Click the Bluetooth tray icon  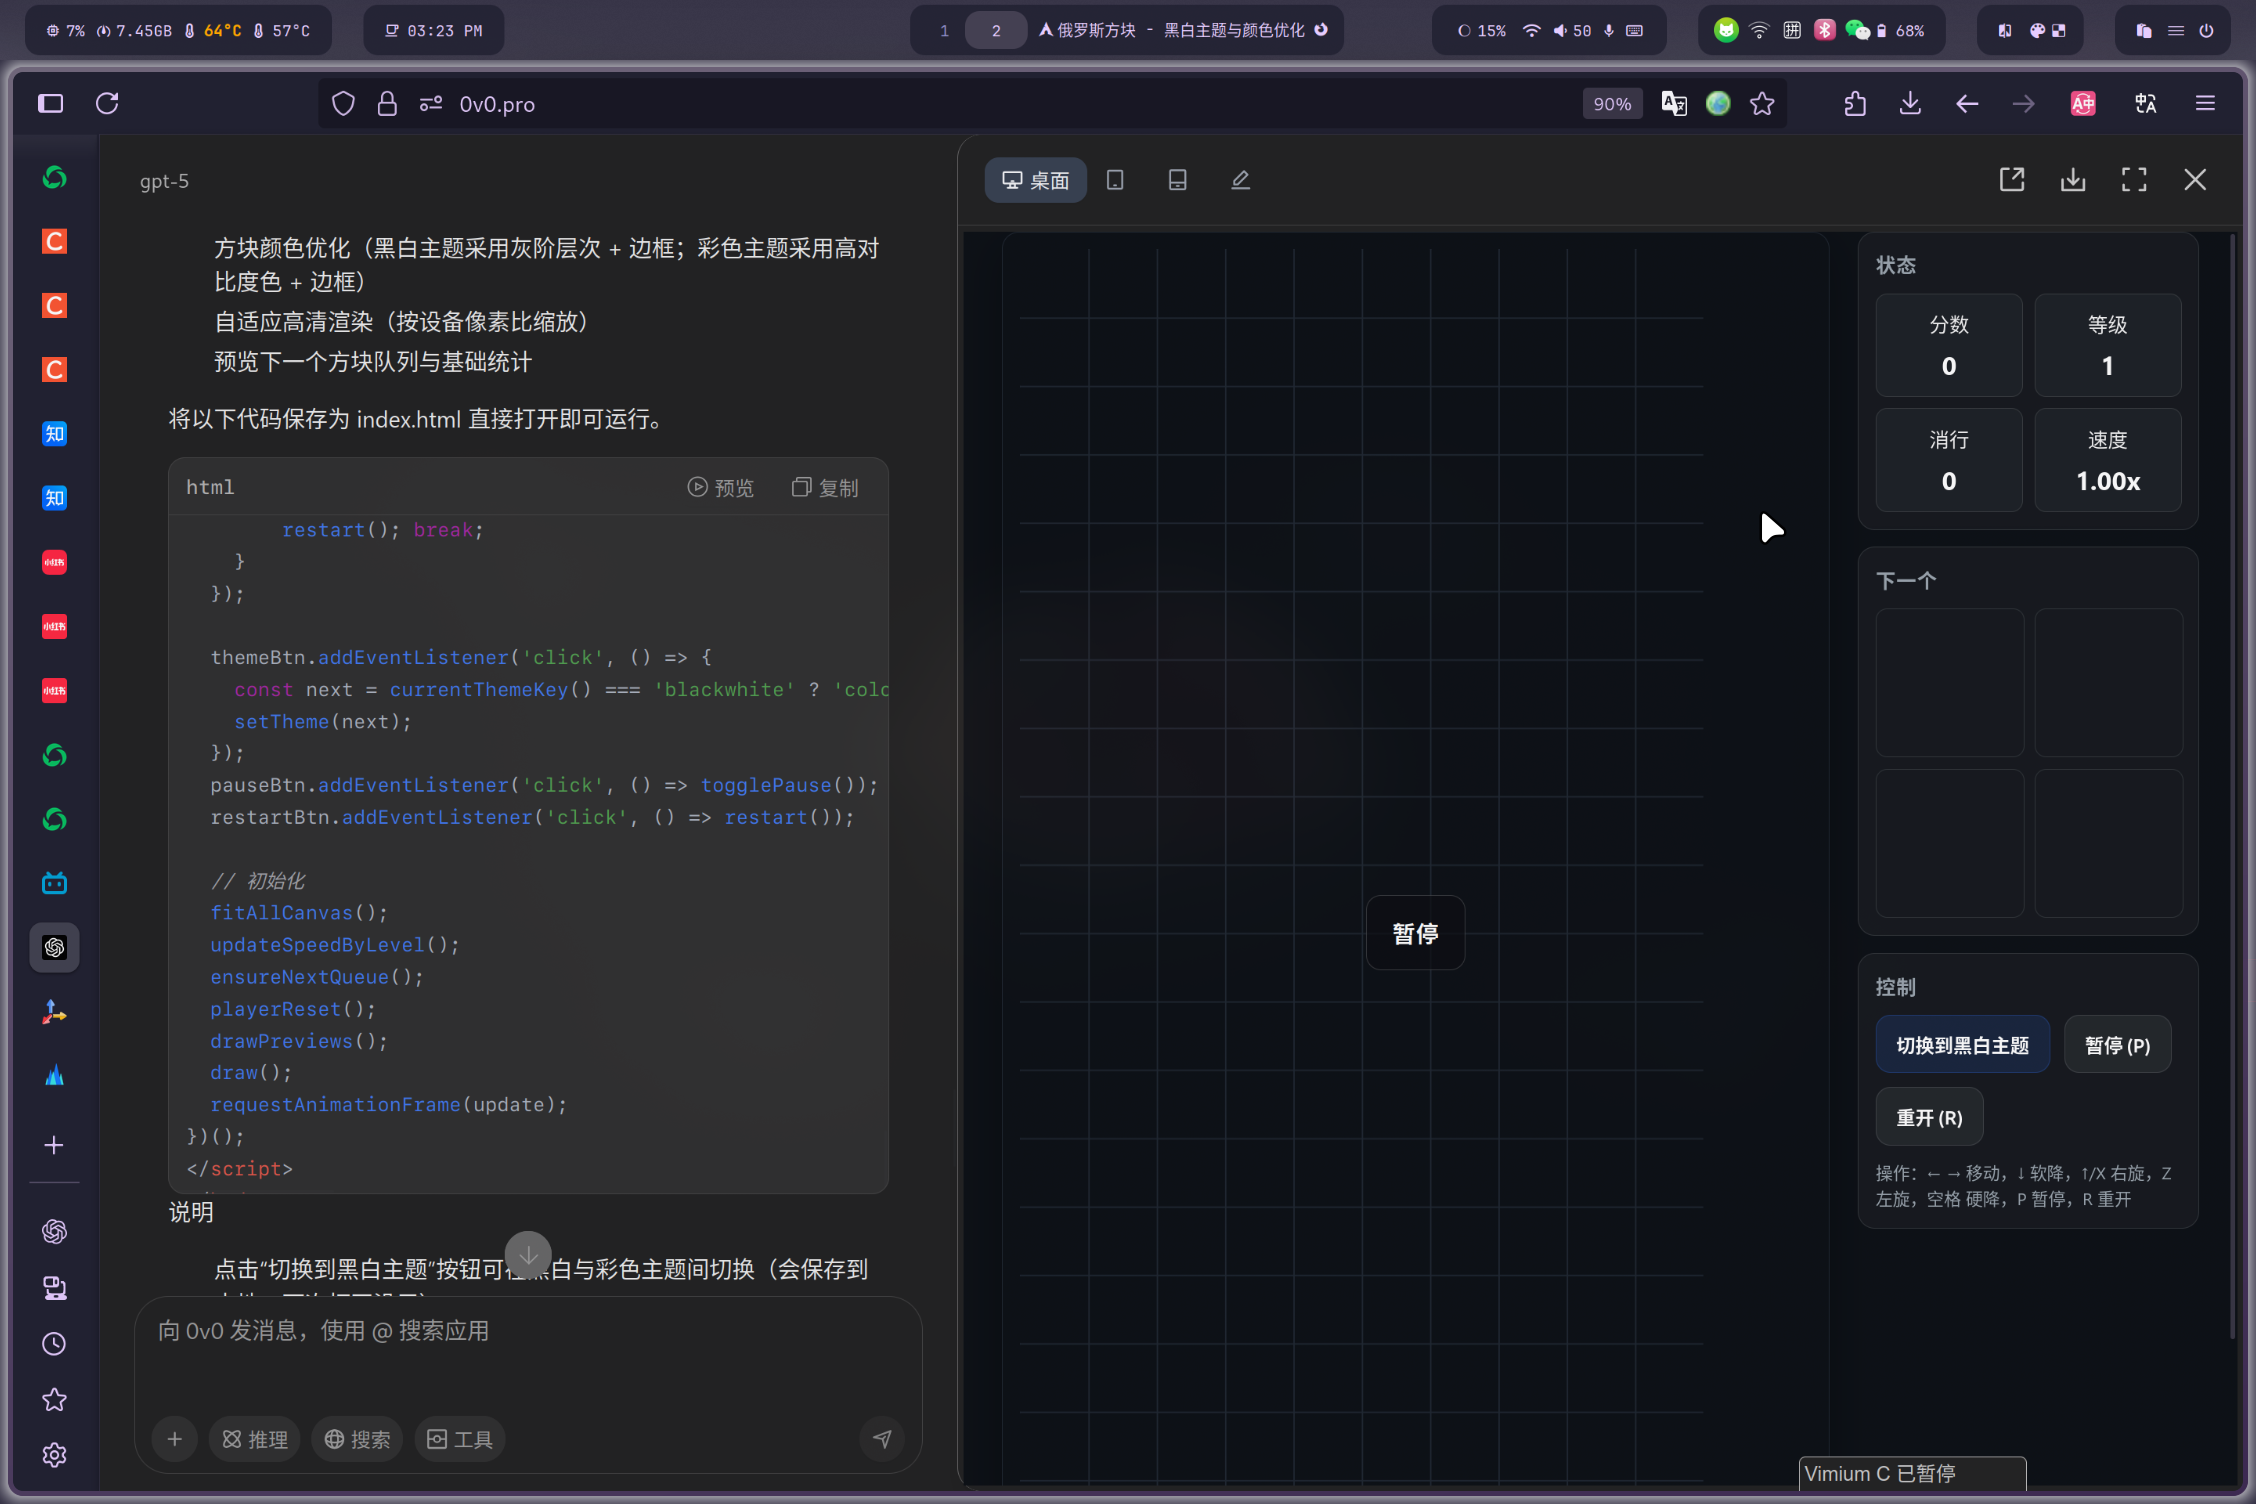(1824, 30)
